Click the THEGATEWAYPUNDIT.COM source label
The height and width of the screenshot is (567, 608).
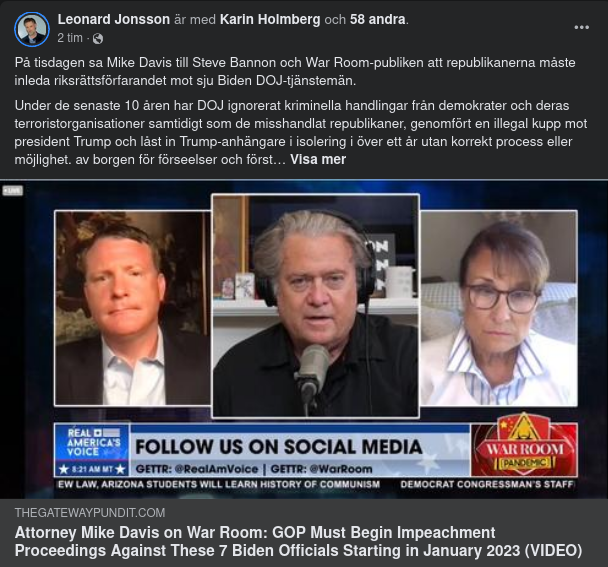coord(90,513)
